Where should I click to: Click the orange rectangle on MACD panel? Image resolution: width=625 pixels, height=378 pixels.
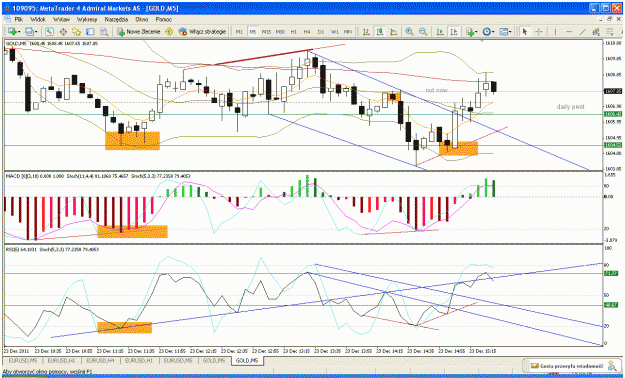click(x=132, y=231)
